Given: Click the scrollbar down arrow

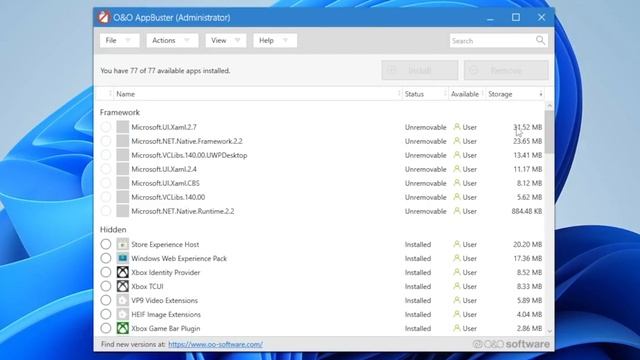Looking at the screenshot, I should pyautogui.click(x=549, y=331).
